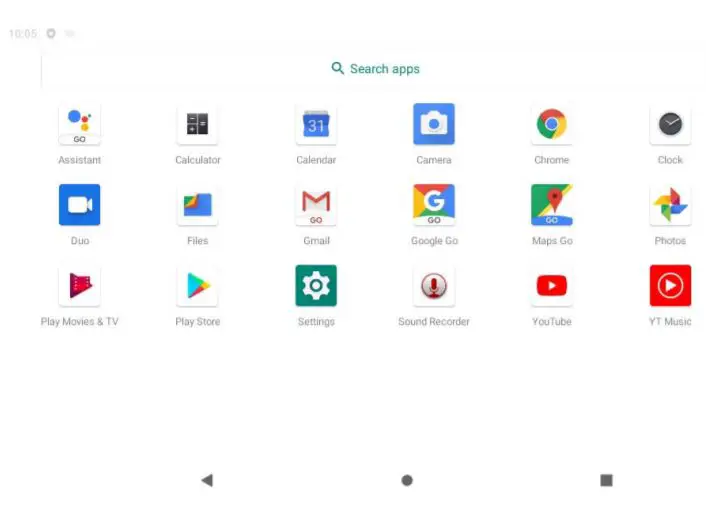
Task: Open the YouTube app icon
Action: (552, 286)
